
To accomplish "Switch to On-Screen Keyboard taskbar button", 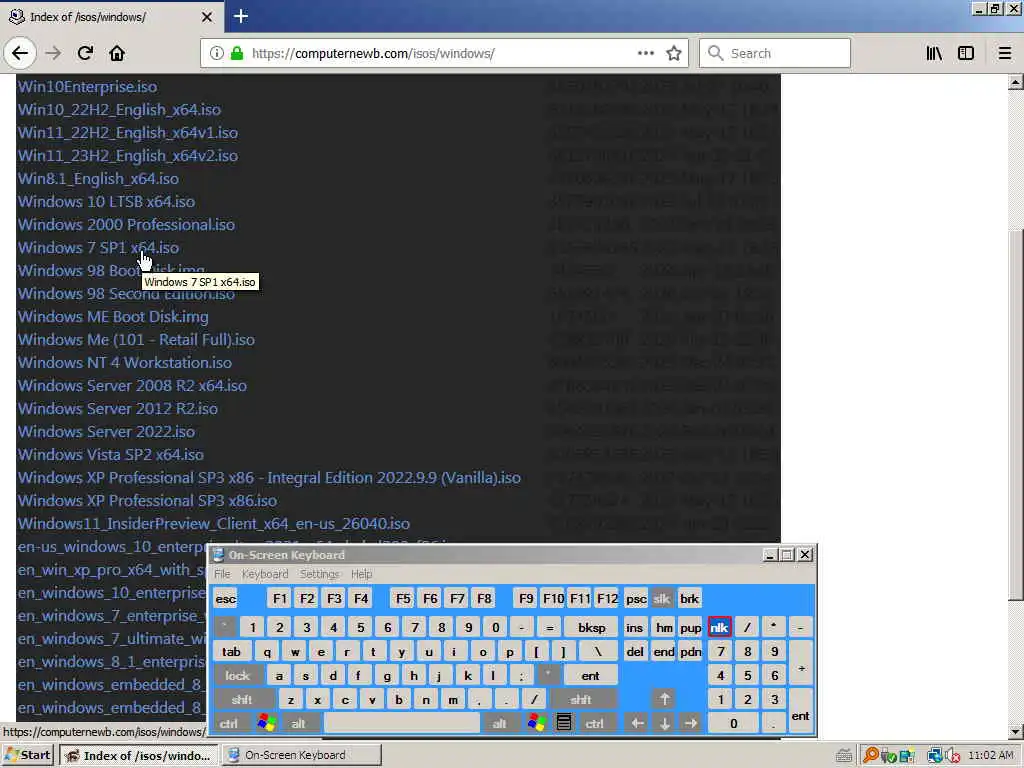I will (302, 756).
